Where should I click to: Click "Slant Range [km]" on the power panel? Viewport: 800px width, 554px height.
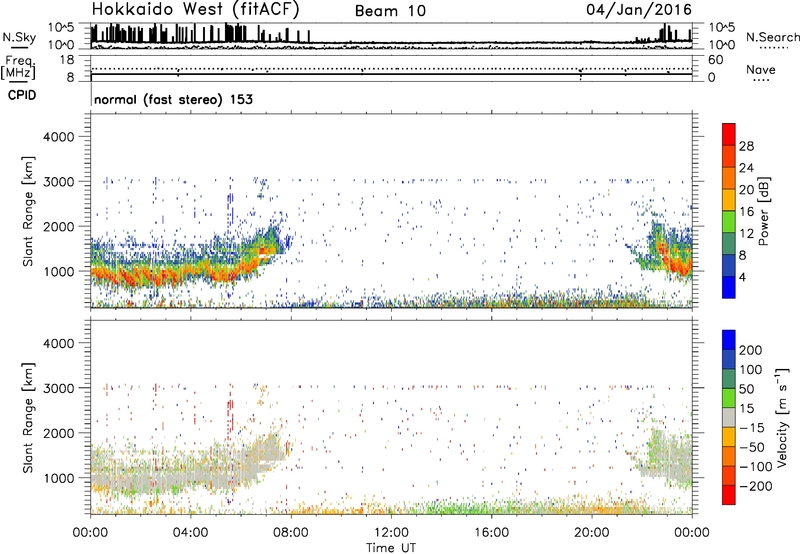pyautogui.click(x=28, y=211)
